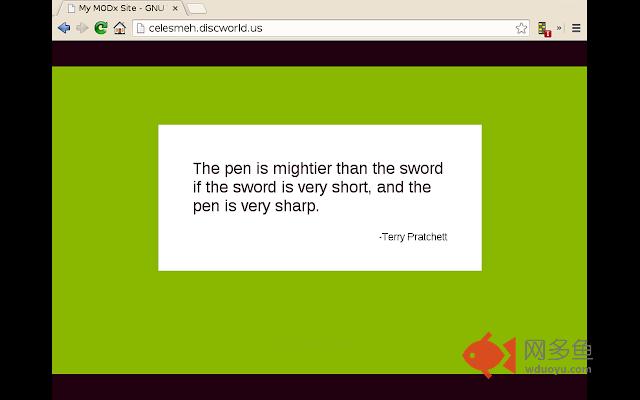Bookmark this page with the star icon
Viewport: 640px width, 400px height.
point(521,28)
